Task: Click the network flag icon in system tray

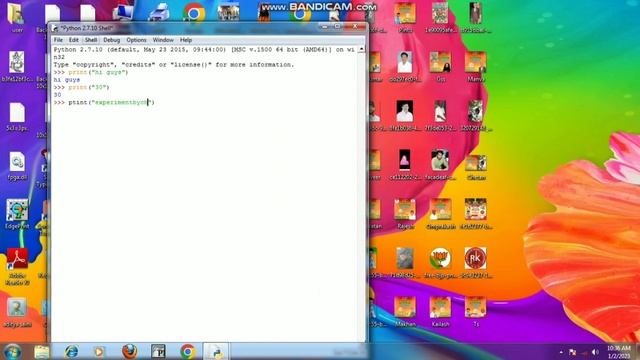Action: coord(573,352)
